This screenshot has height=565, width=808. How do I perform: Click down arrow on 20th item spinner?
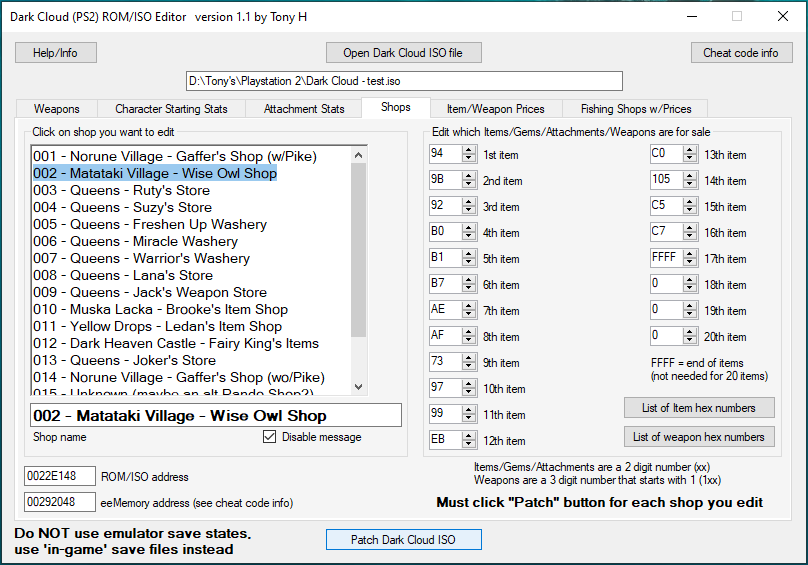pyautogui.click(x=690, y=341)
